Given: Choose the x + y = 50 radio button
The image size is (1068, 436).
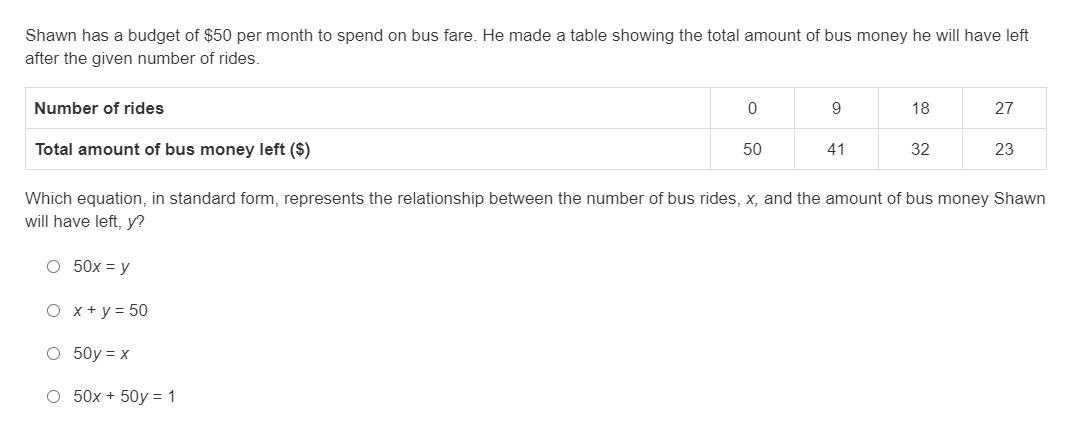Looking at the screenshot, I should (53, 311).
